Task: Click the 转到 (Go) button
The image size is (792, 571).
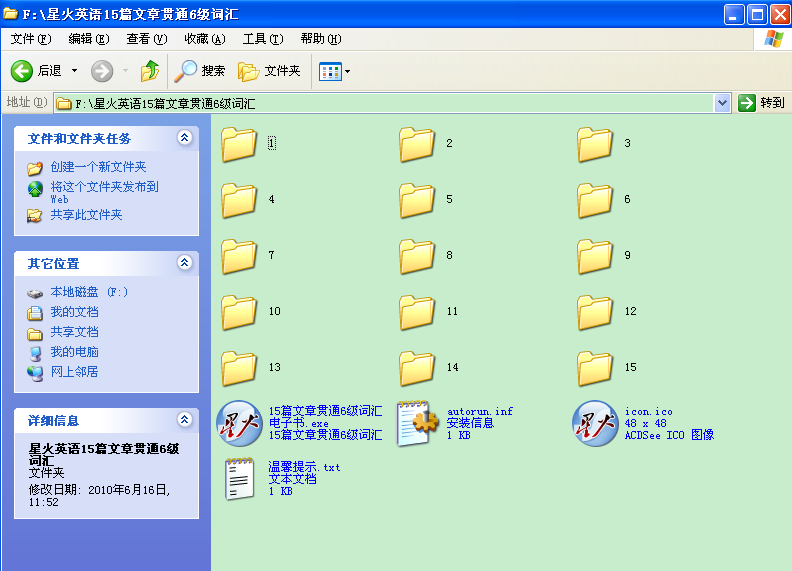Action: 761,103
